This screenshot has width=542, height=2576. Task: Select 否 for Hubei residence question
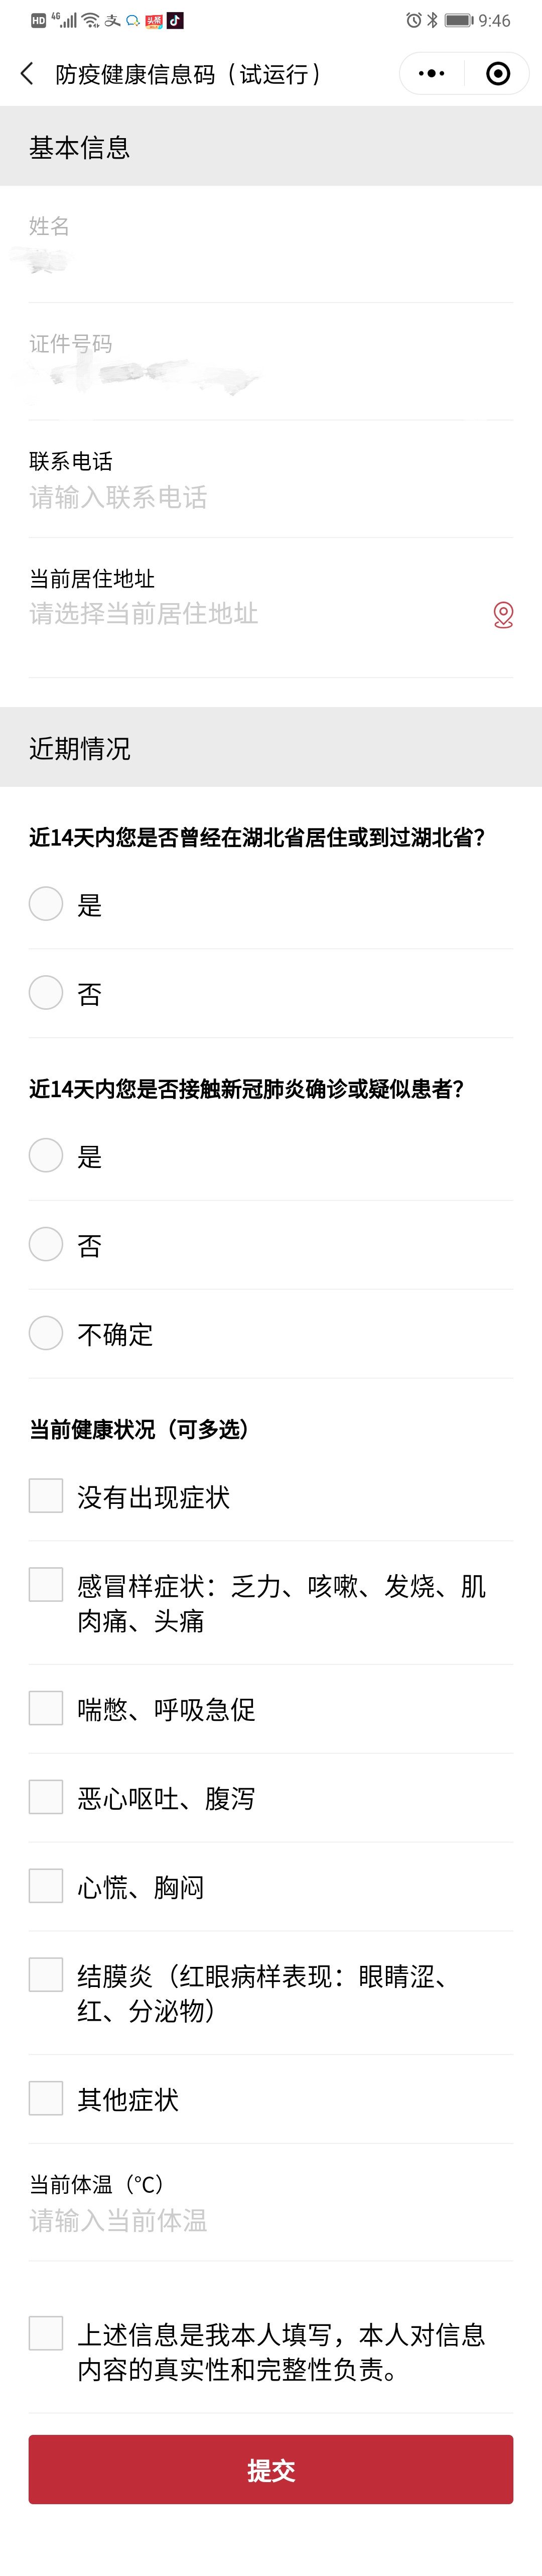[46, 993]
